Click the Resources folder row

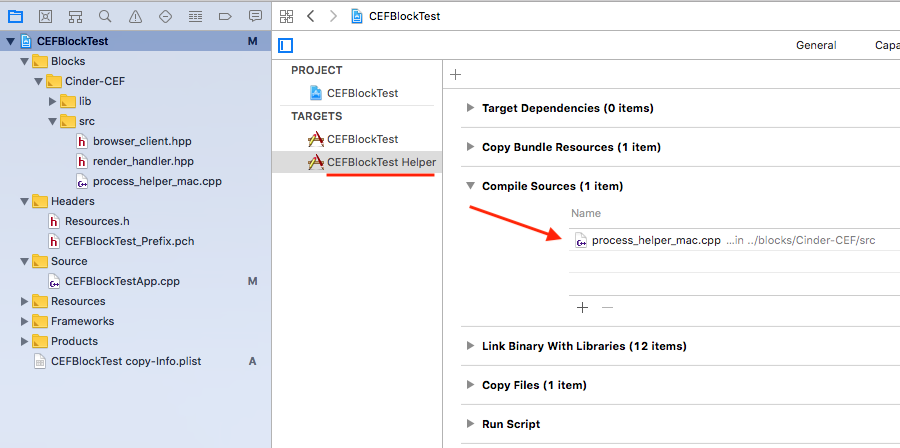tap(135, 301)
